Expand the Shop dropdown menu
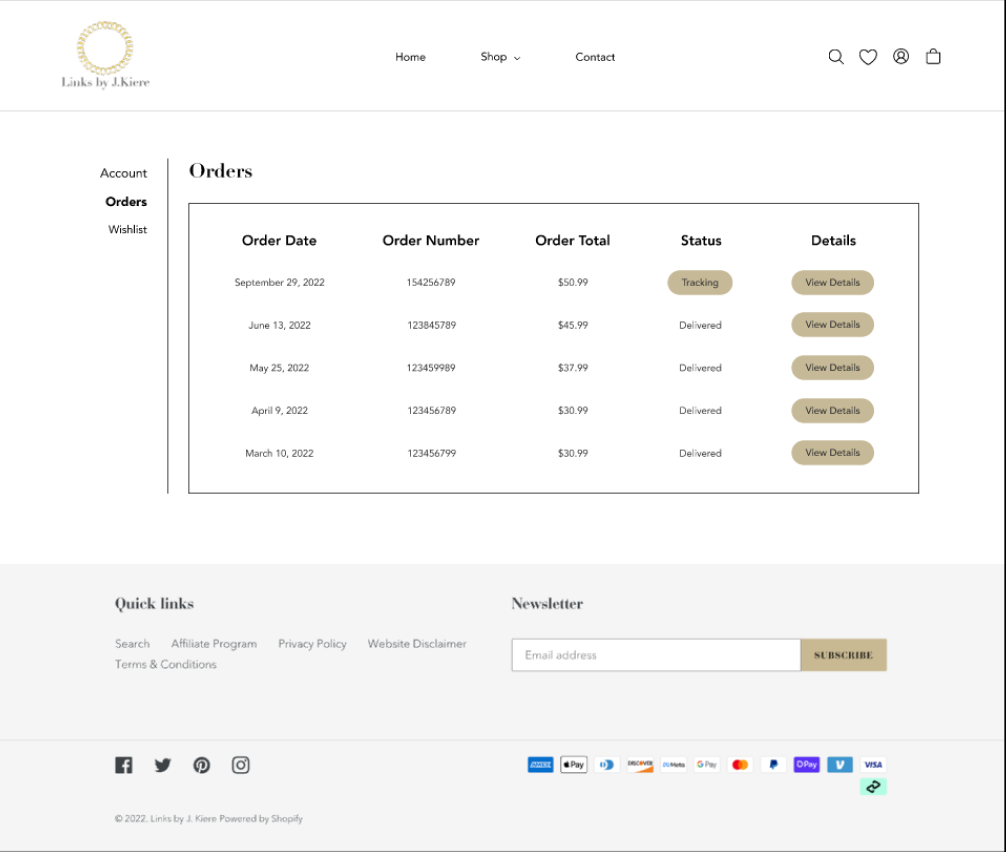The image size is (1006, 852). [500, 57]
